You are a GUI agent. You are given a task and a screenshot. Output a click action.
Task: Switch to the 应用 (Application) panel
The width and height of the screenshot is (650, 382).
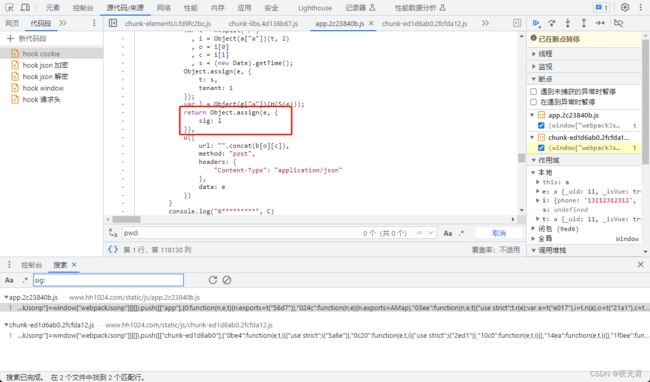point(244,7)
